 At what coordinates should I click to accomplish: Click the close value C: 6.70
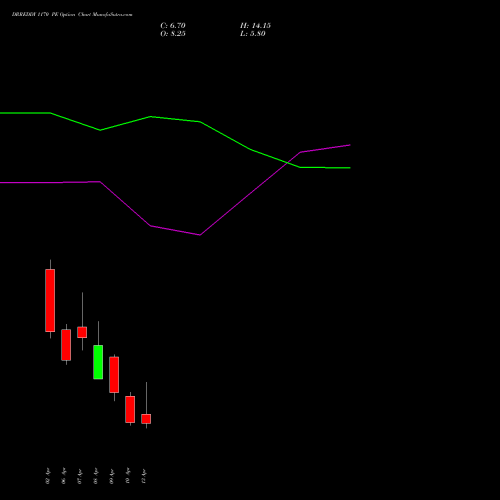tap(173, 26)
